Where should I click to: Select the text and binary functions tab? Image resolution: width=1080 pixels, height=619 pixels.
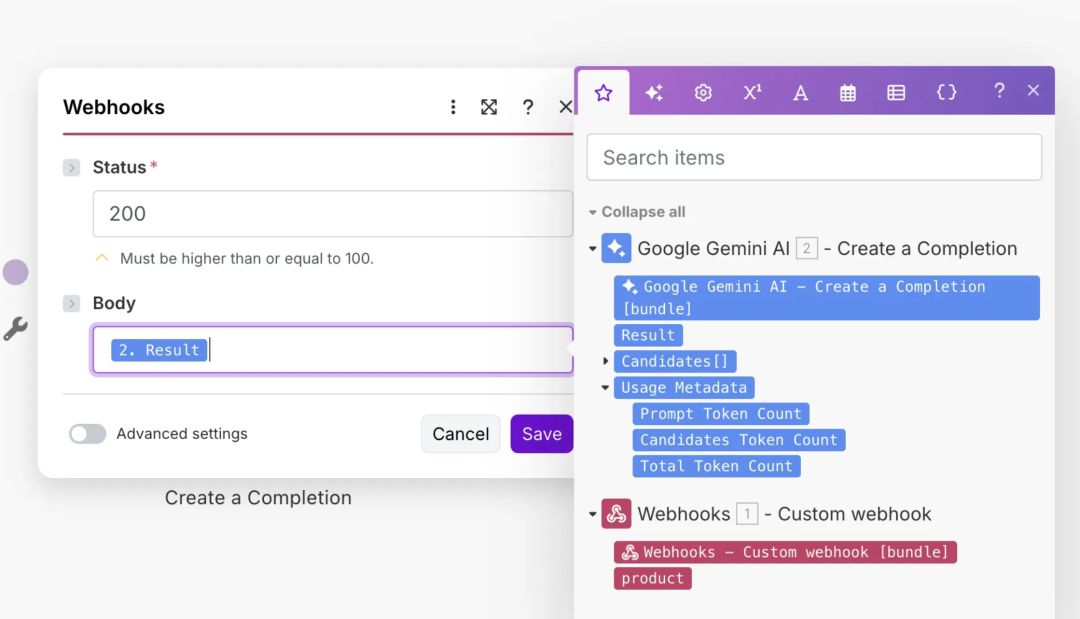[800, 93]
